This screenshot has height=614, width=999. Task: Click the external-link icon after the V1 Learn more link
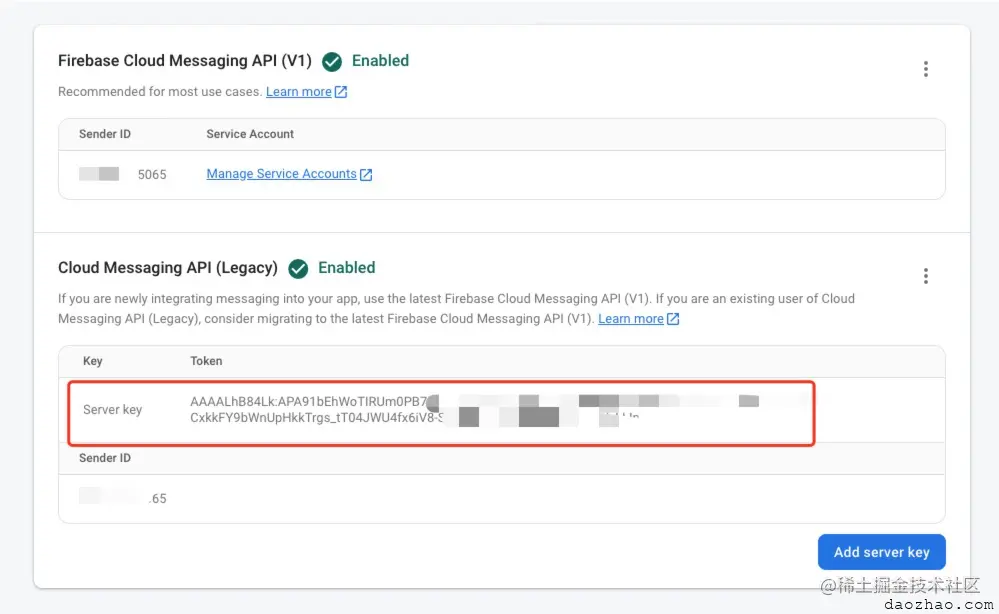(341, 92)
